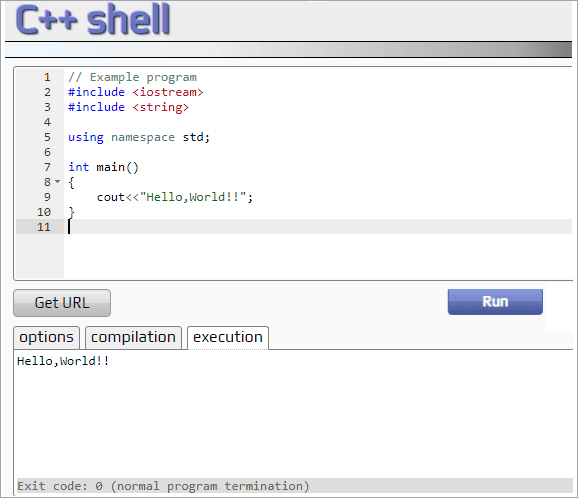Select the execution tab
This screenshot has width=578, height=498.
tap(228, 337)
